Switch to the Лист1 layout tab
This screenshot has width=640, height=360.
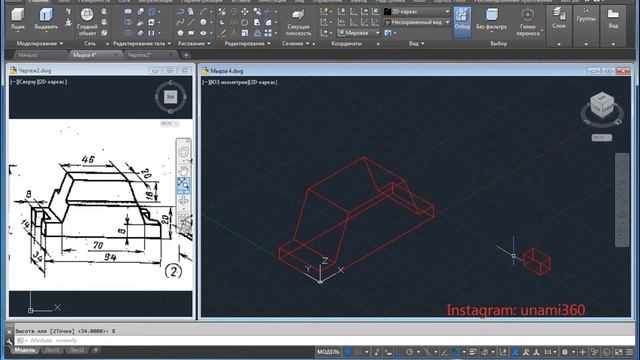(52, 350)
